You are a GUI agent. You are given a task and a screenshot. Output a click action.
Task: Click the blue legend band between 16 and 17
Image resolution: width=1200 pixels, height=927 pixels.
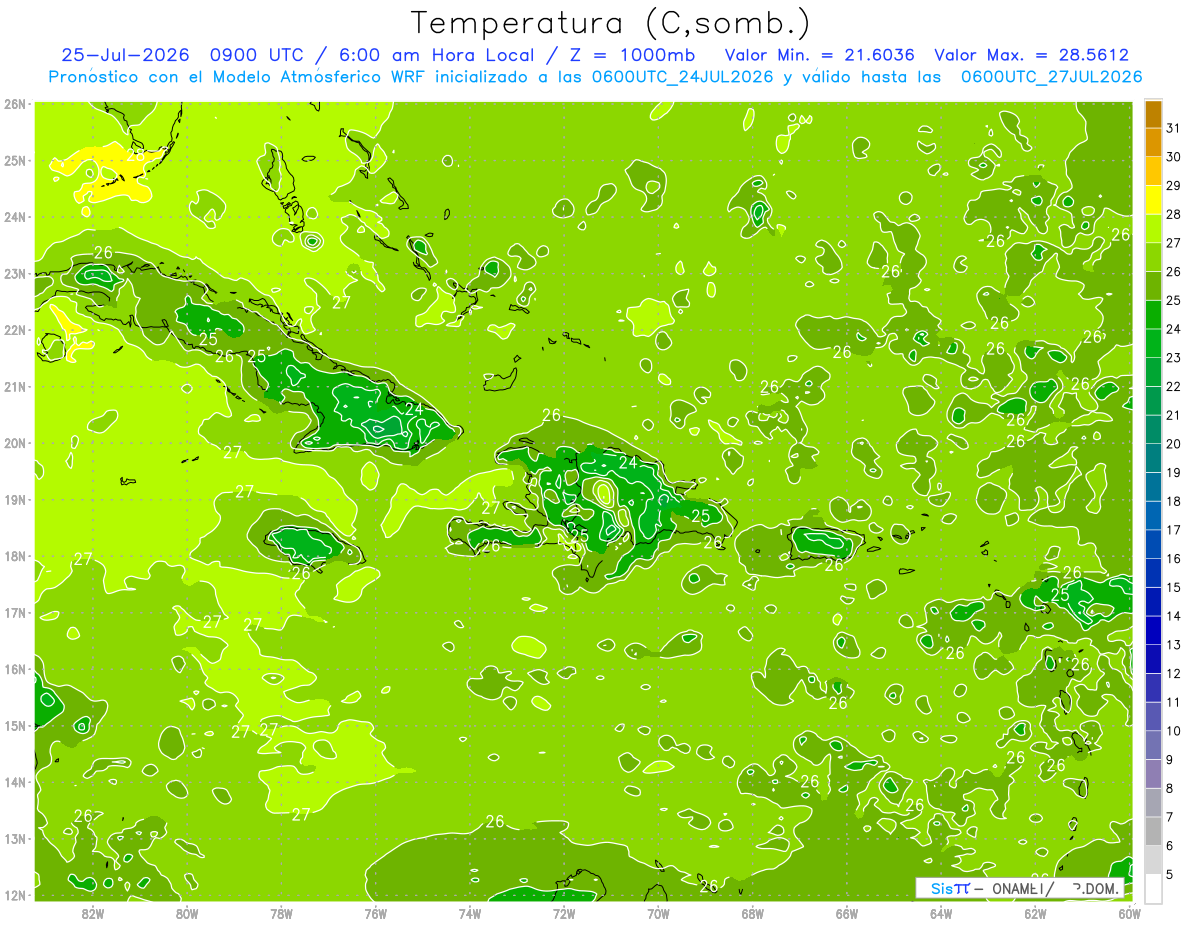[1153, 544]
